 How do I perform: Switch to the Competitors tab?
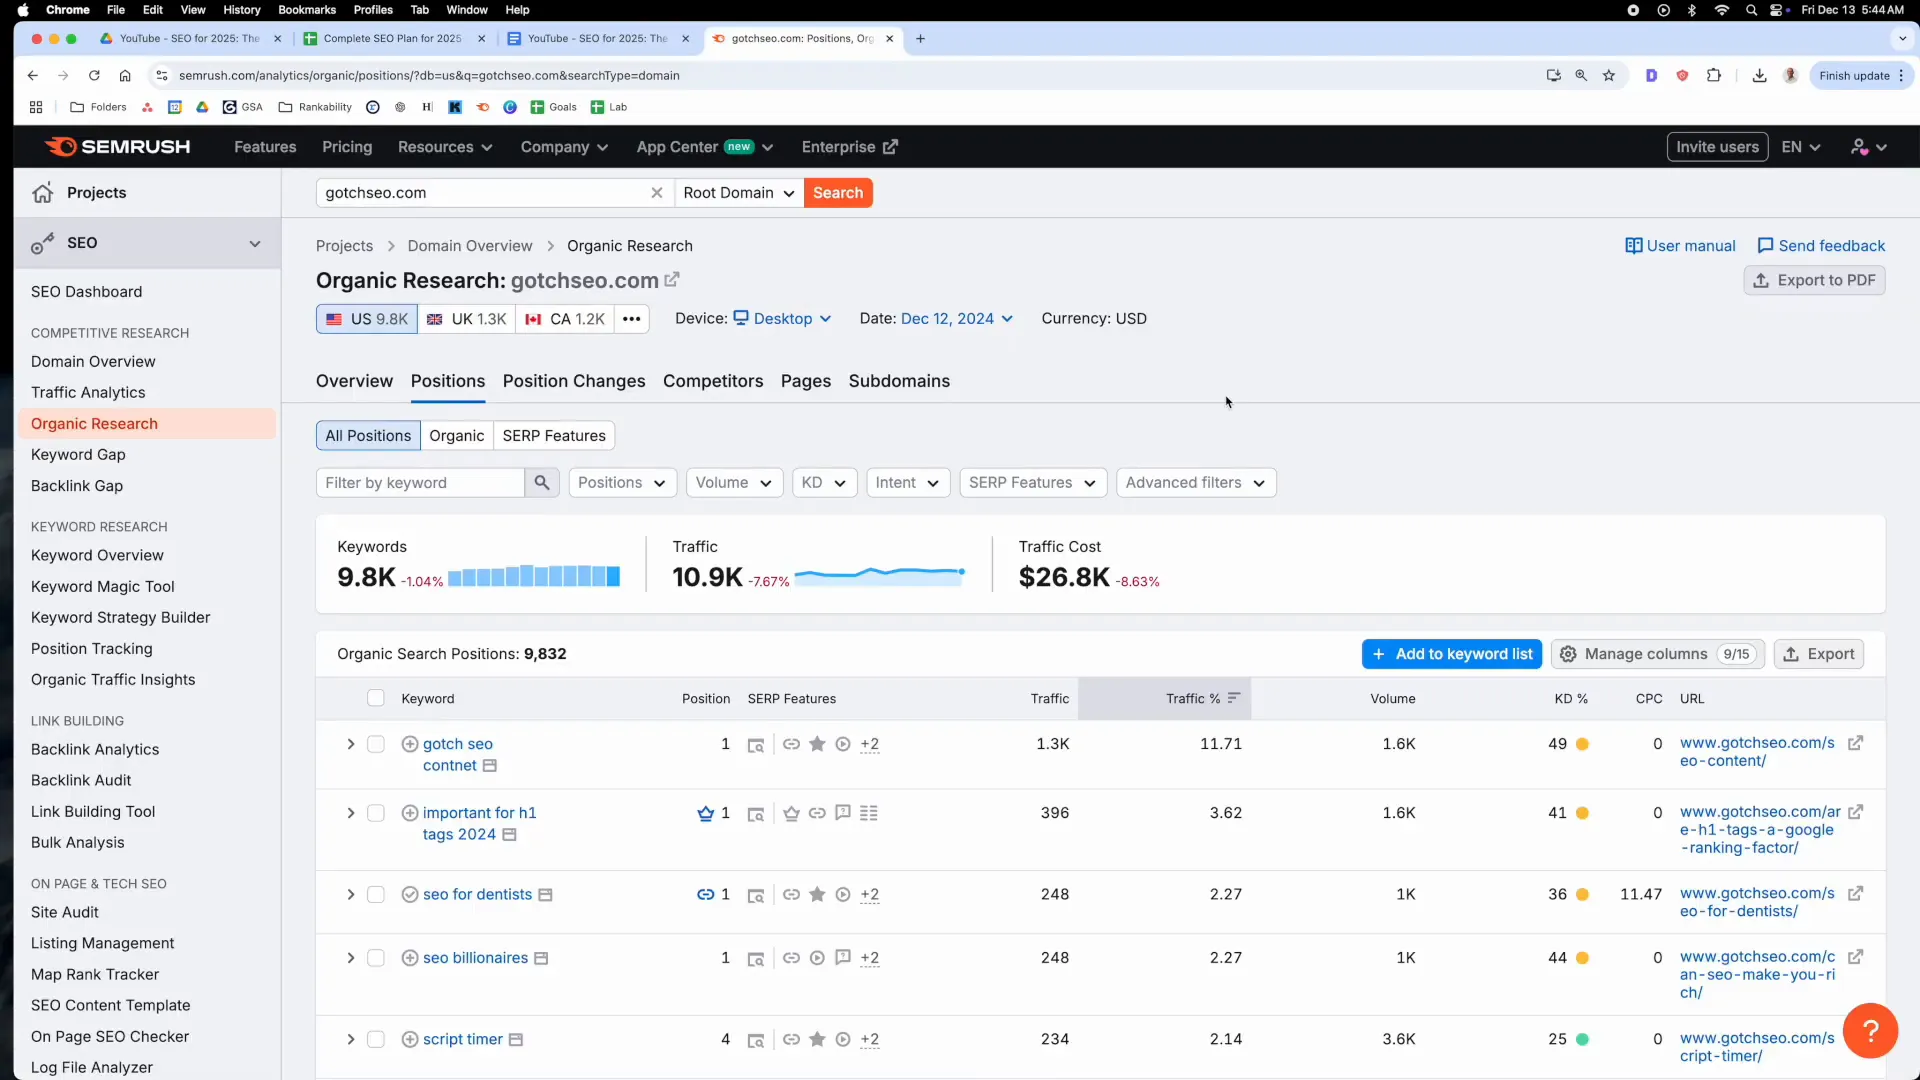(713, 381)
